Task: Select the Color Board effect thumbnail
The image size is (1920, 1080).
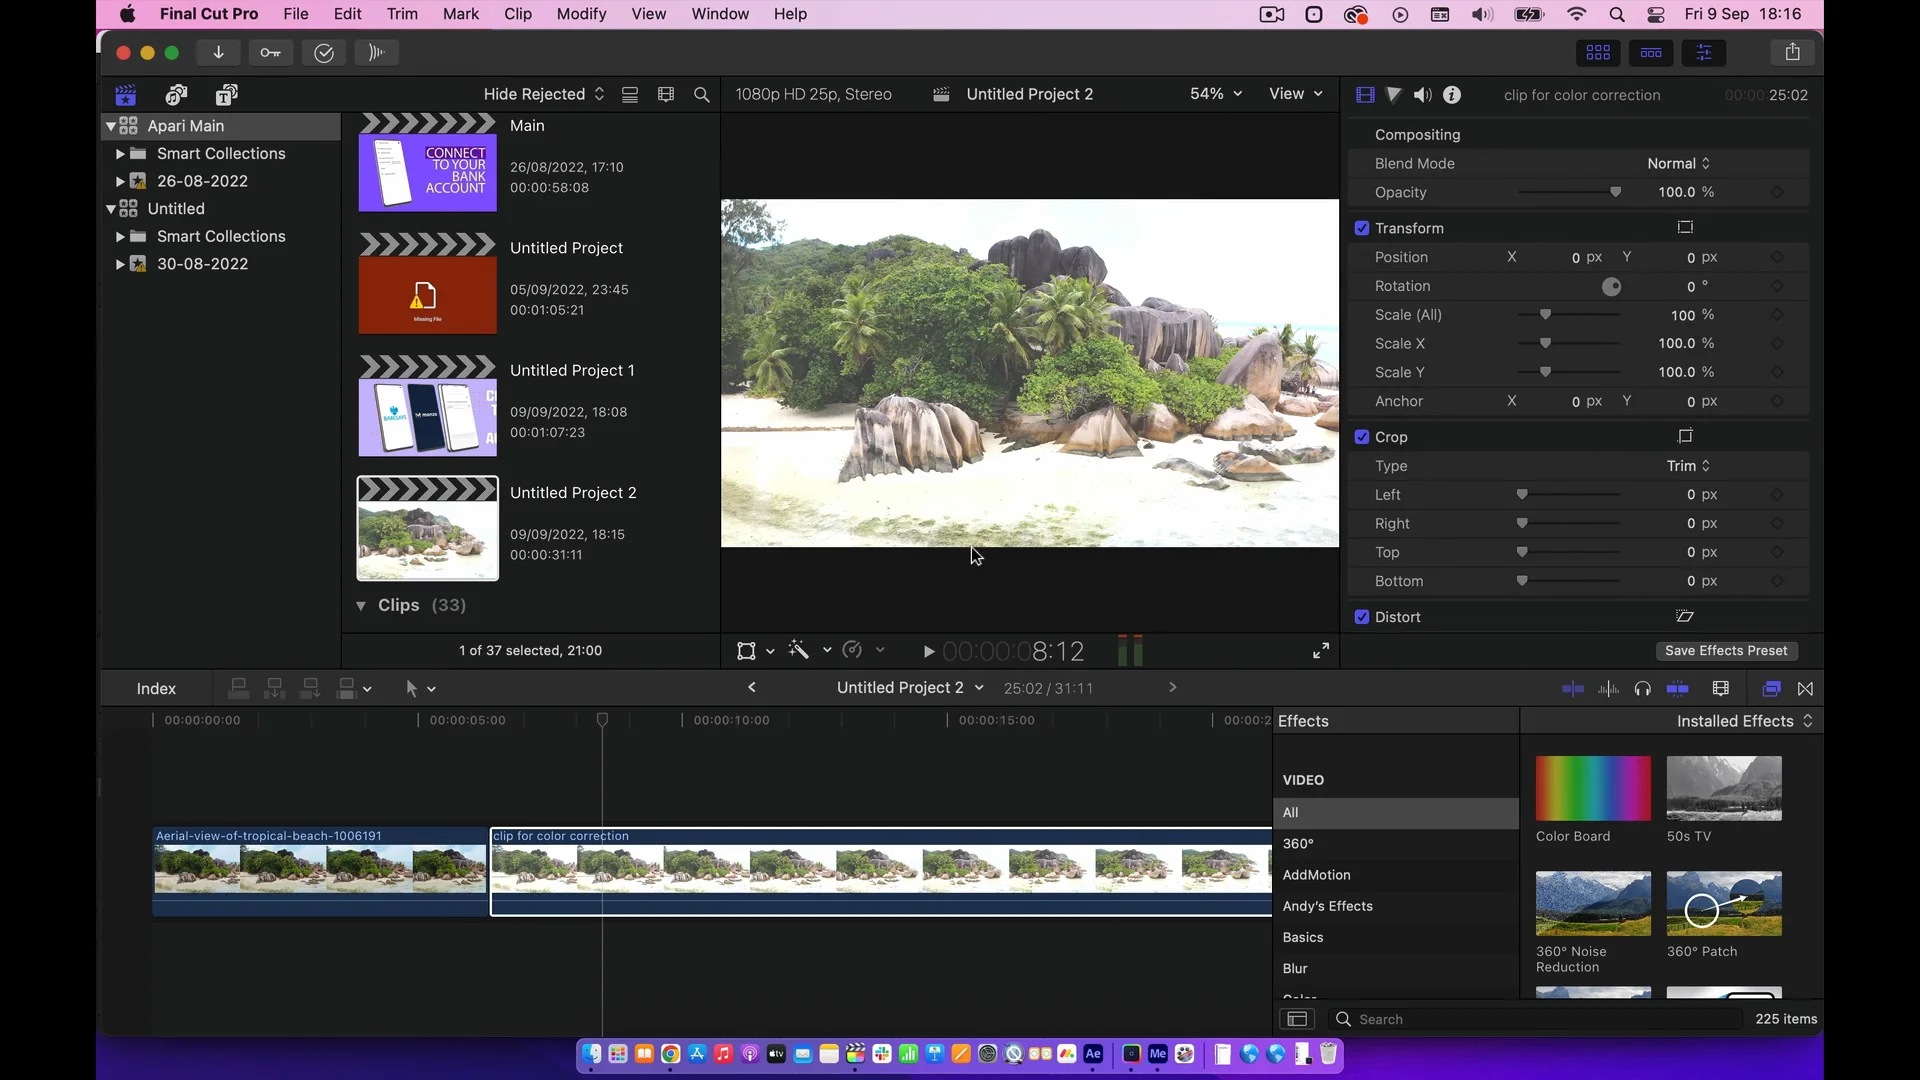Action: click(x=1593, y=789)
